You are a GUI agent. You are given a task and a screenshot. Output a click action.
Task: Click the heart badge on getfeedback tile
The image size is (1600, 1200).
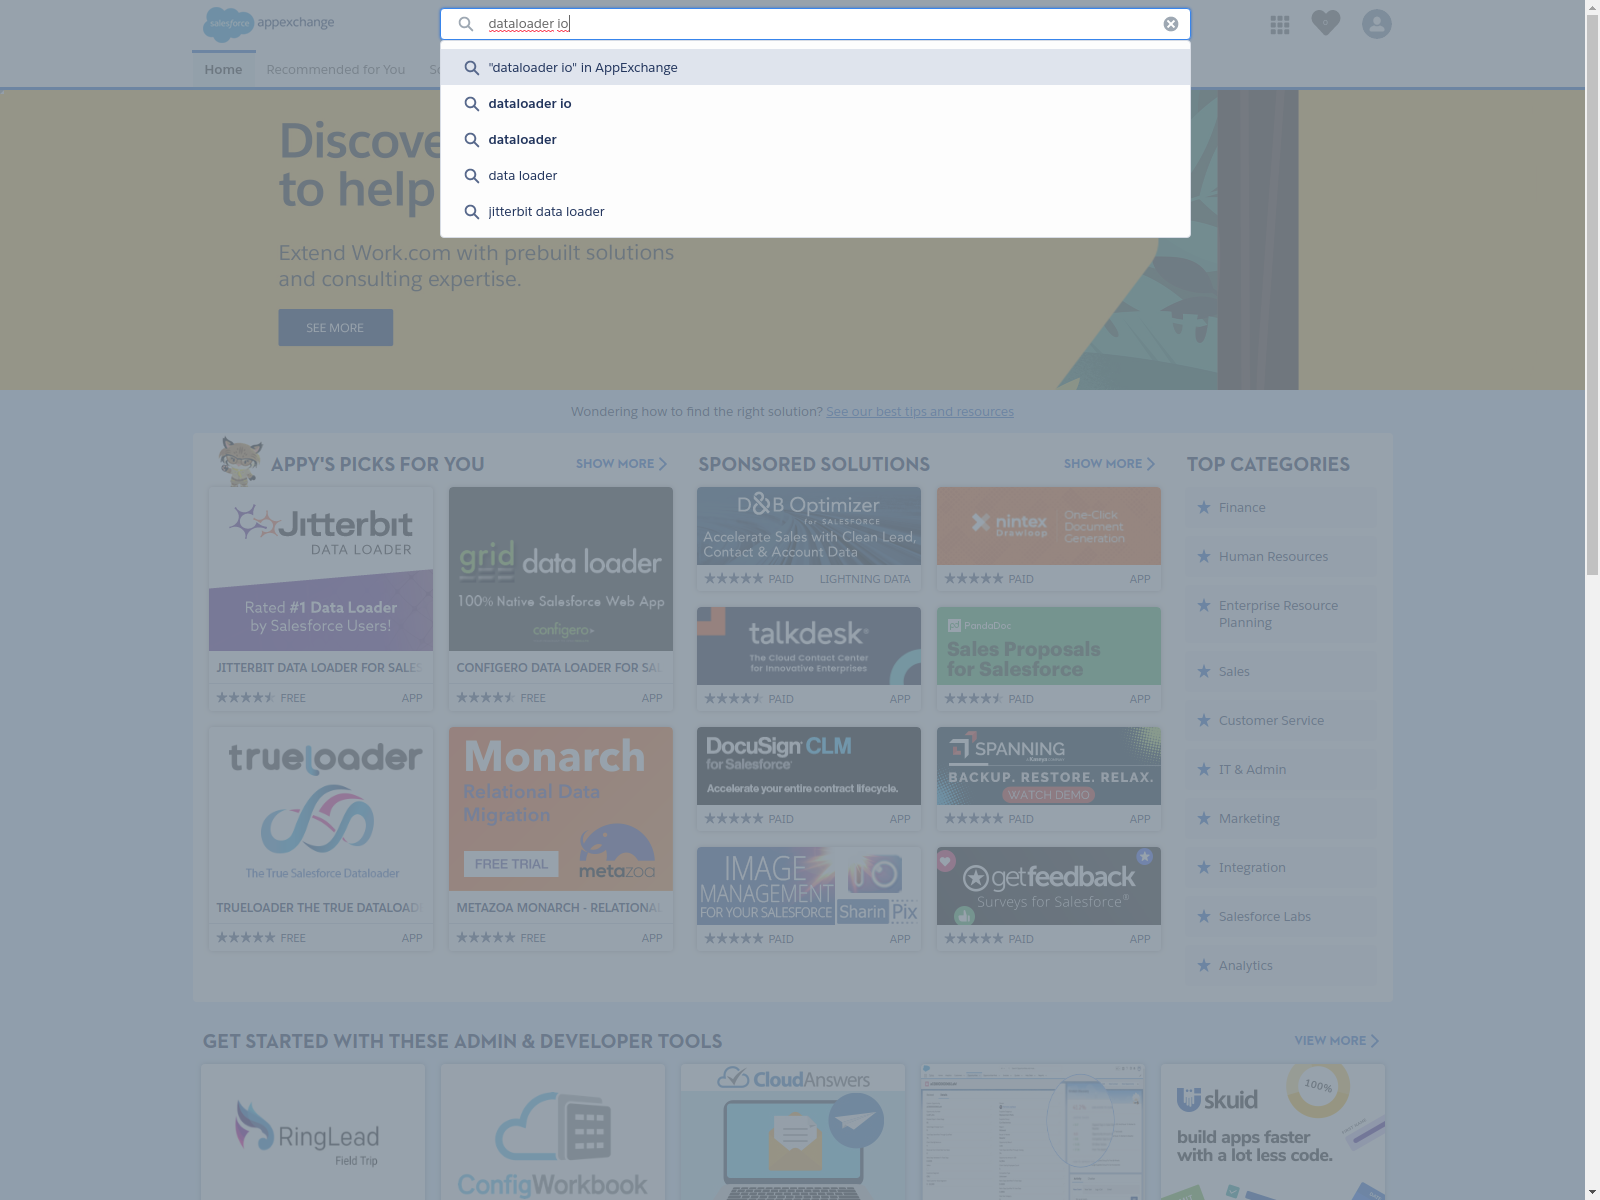click(x=946, y=860)
